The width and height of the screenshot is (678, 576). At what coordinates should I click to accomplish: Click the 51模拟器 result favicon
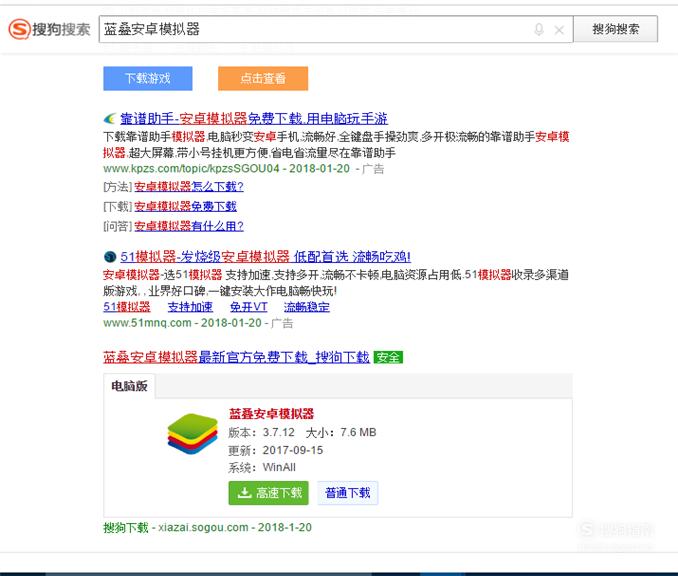[x=110, y=257]
